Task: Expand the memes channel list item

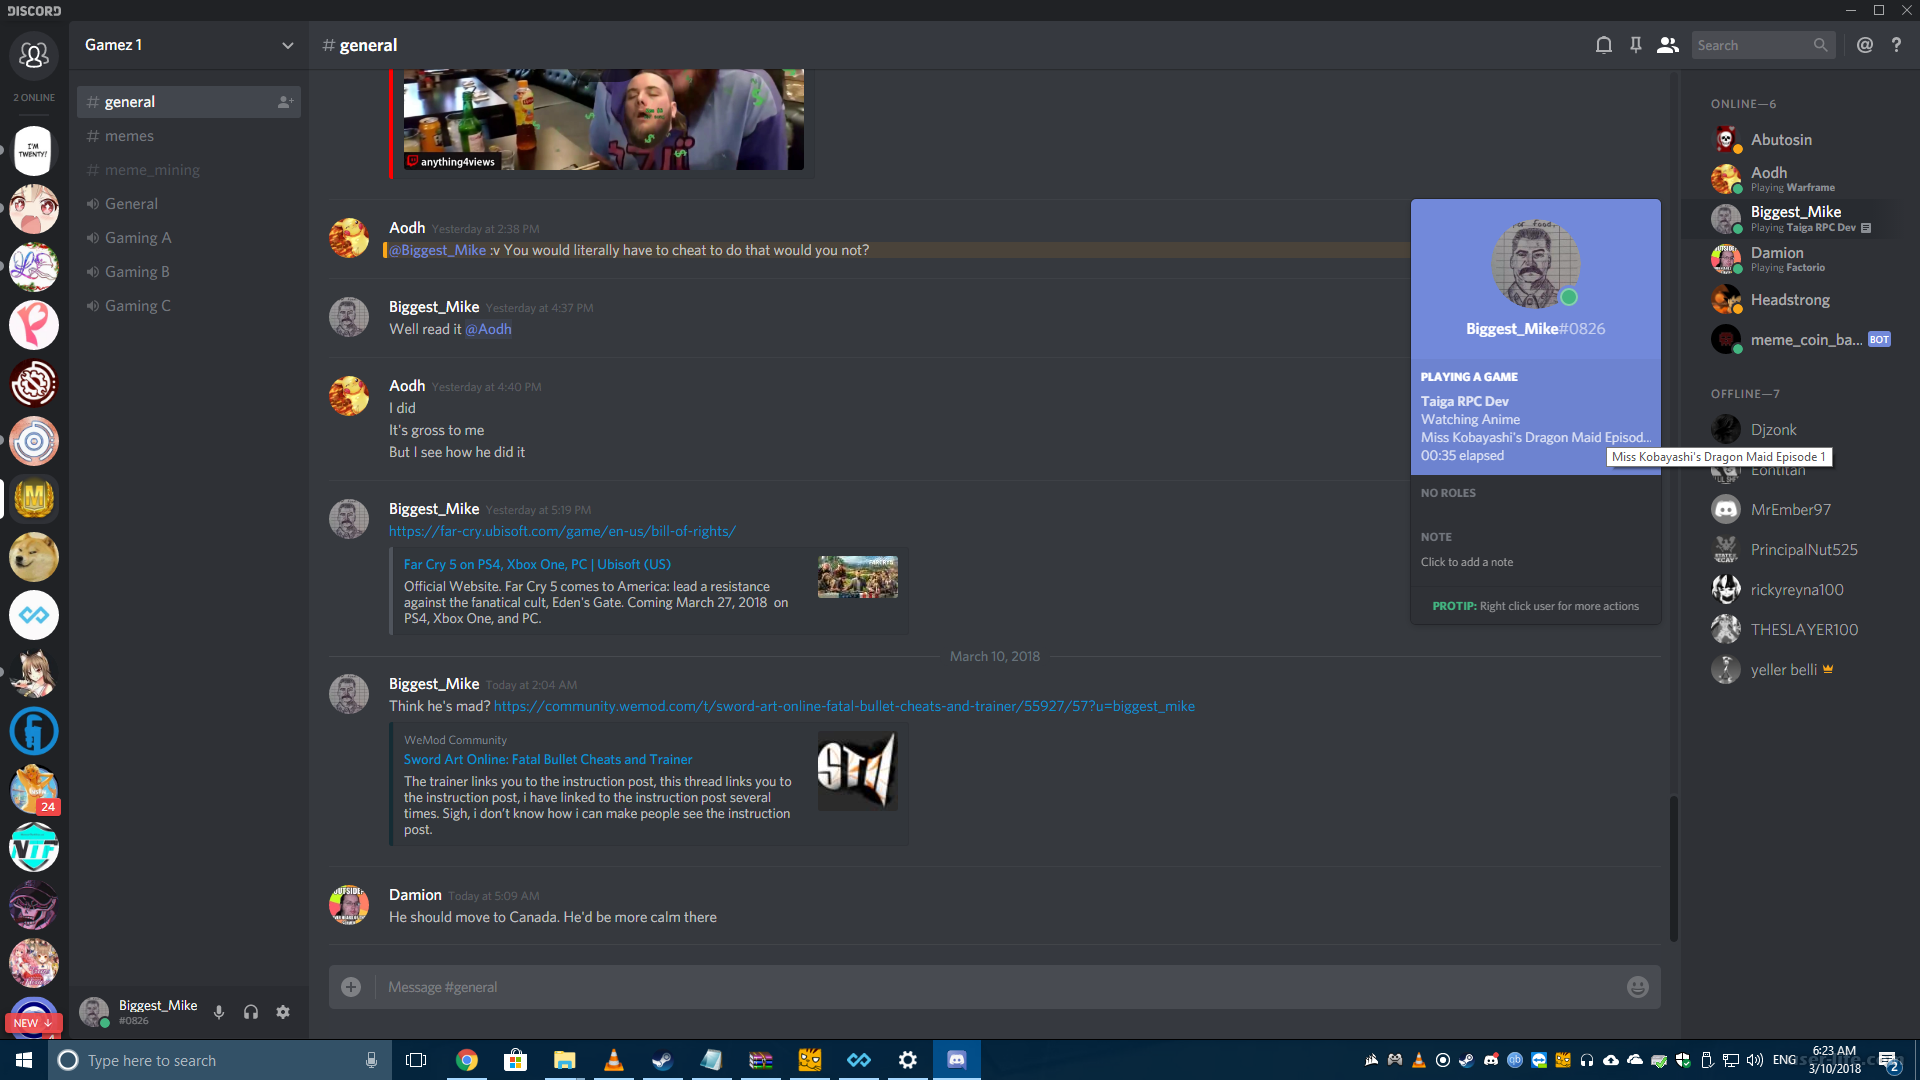Action: click(129, 135)
